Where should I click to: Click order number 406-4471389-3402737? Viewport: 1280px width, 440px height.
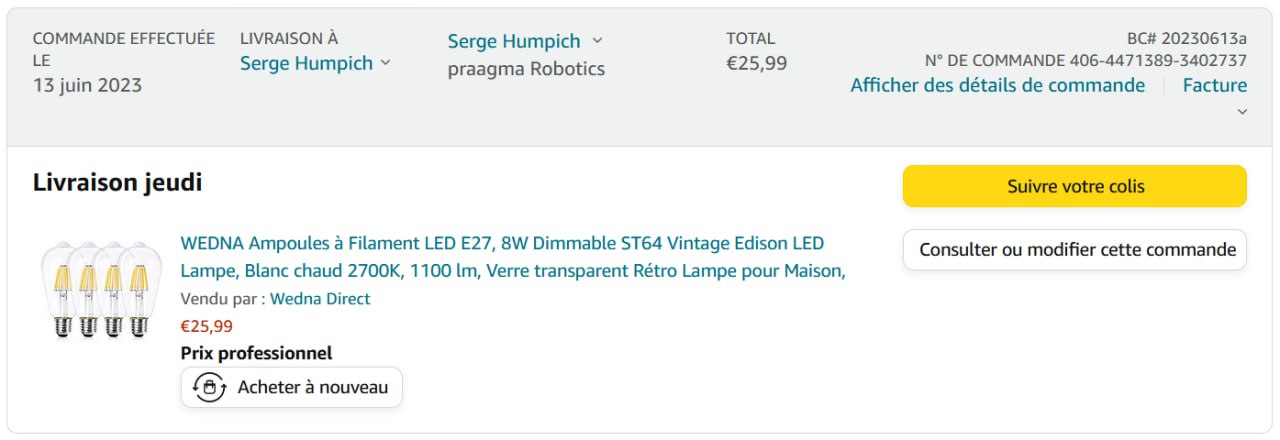1158,60
